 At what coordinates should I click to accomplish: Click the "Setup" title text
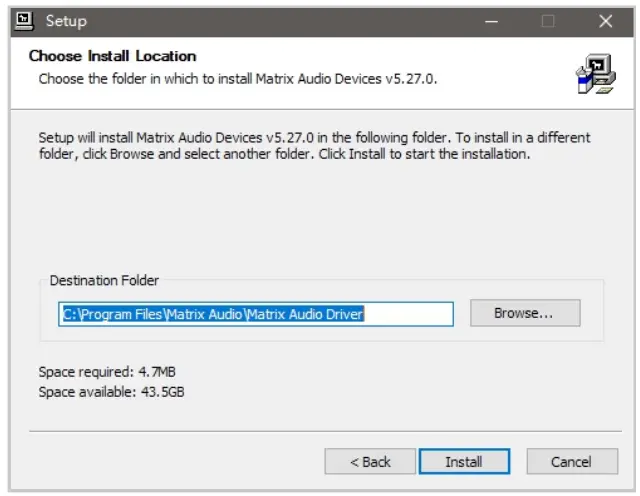point(66,21)
